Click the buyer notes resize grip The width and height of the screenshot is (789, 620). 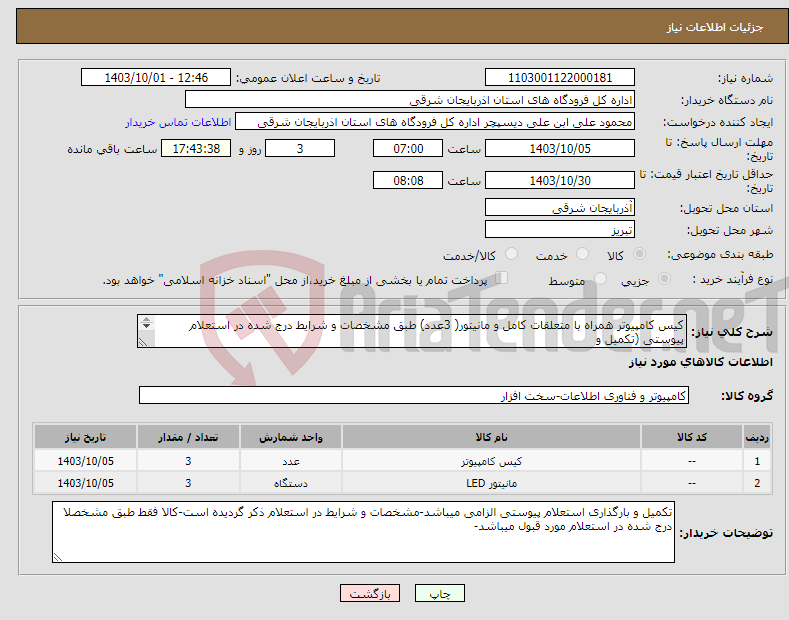[x=58, y=557]
